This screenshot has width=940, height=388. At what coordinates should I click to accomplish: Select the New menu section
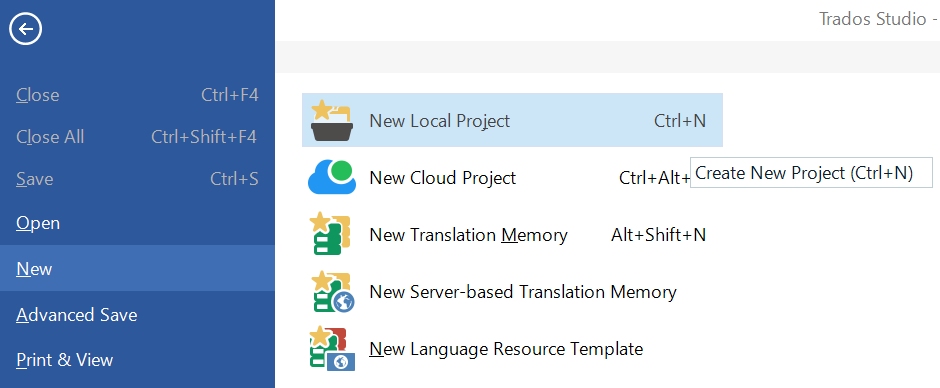(x=137, y=268)
